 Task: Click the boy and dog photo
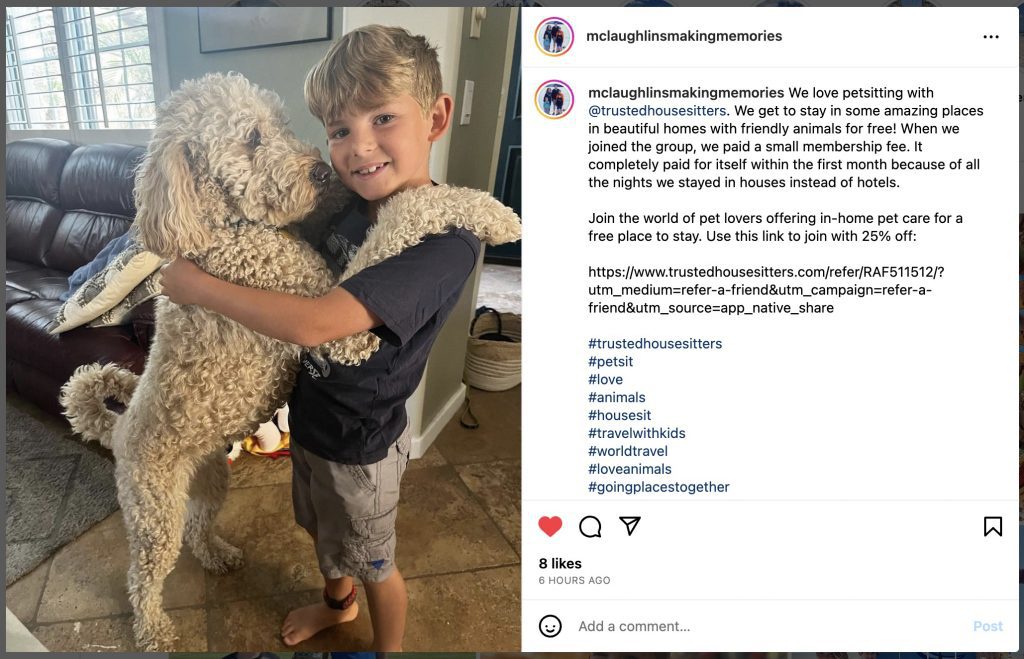[263, 329]
